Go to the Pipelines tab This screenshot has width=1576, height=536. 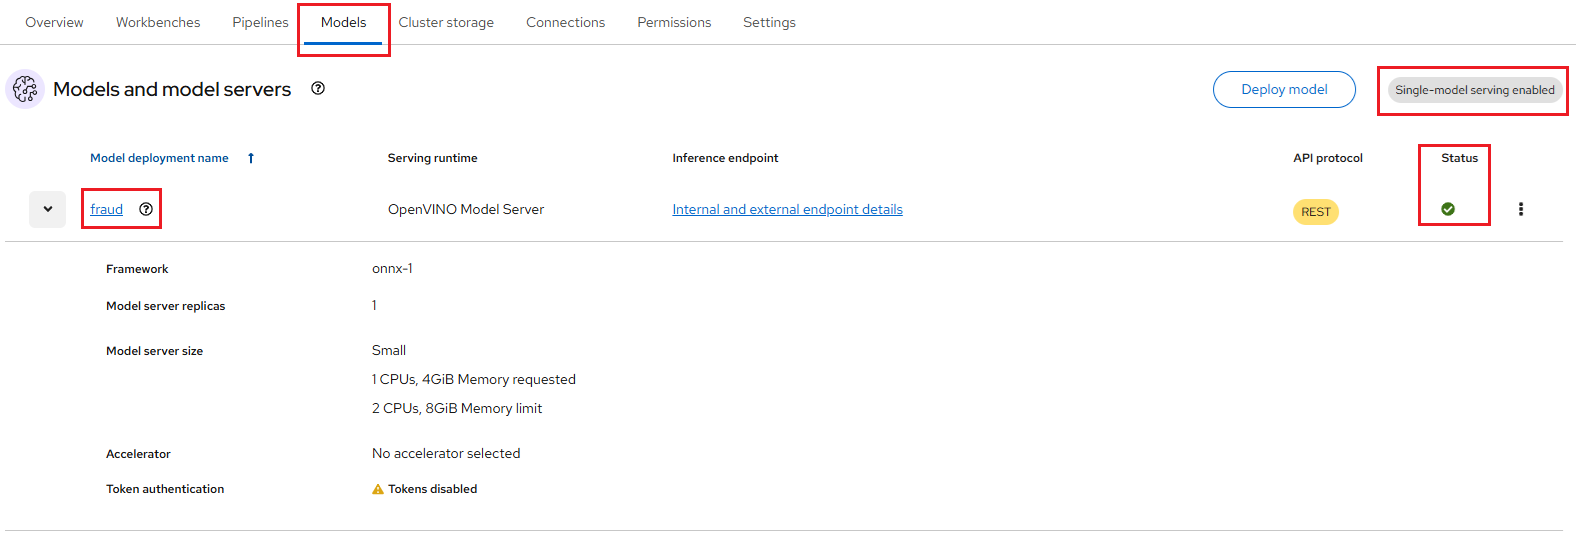tap(260, 22)
